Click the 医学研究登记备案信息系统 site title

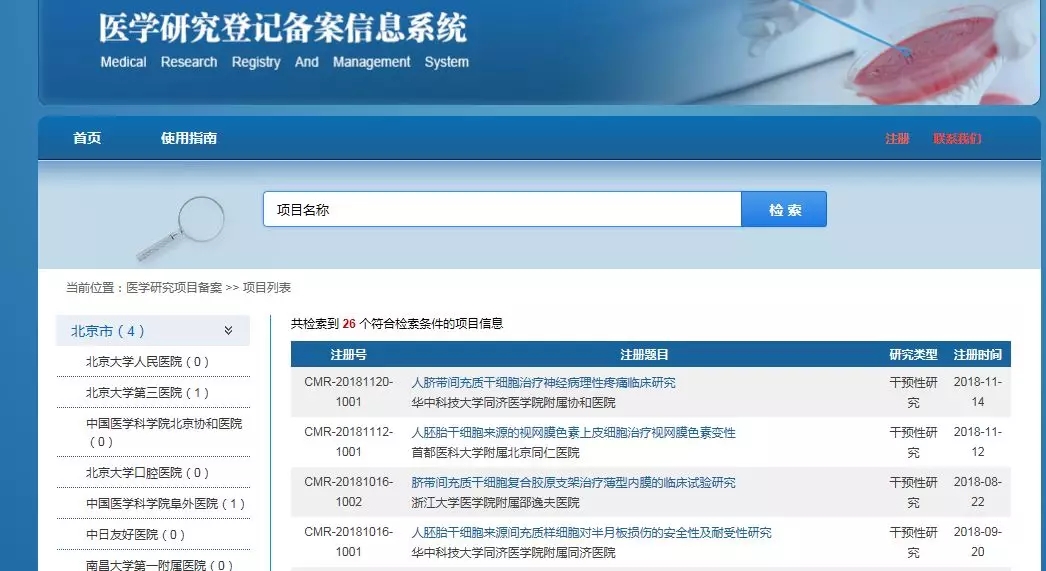coord(283,28)
